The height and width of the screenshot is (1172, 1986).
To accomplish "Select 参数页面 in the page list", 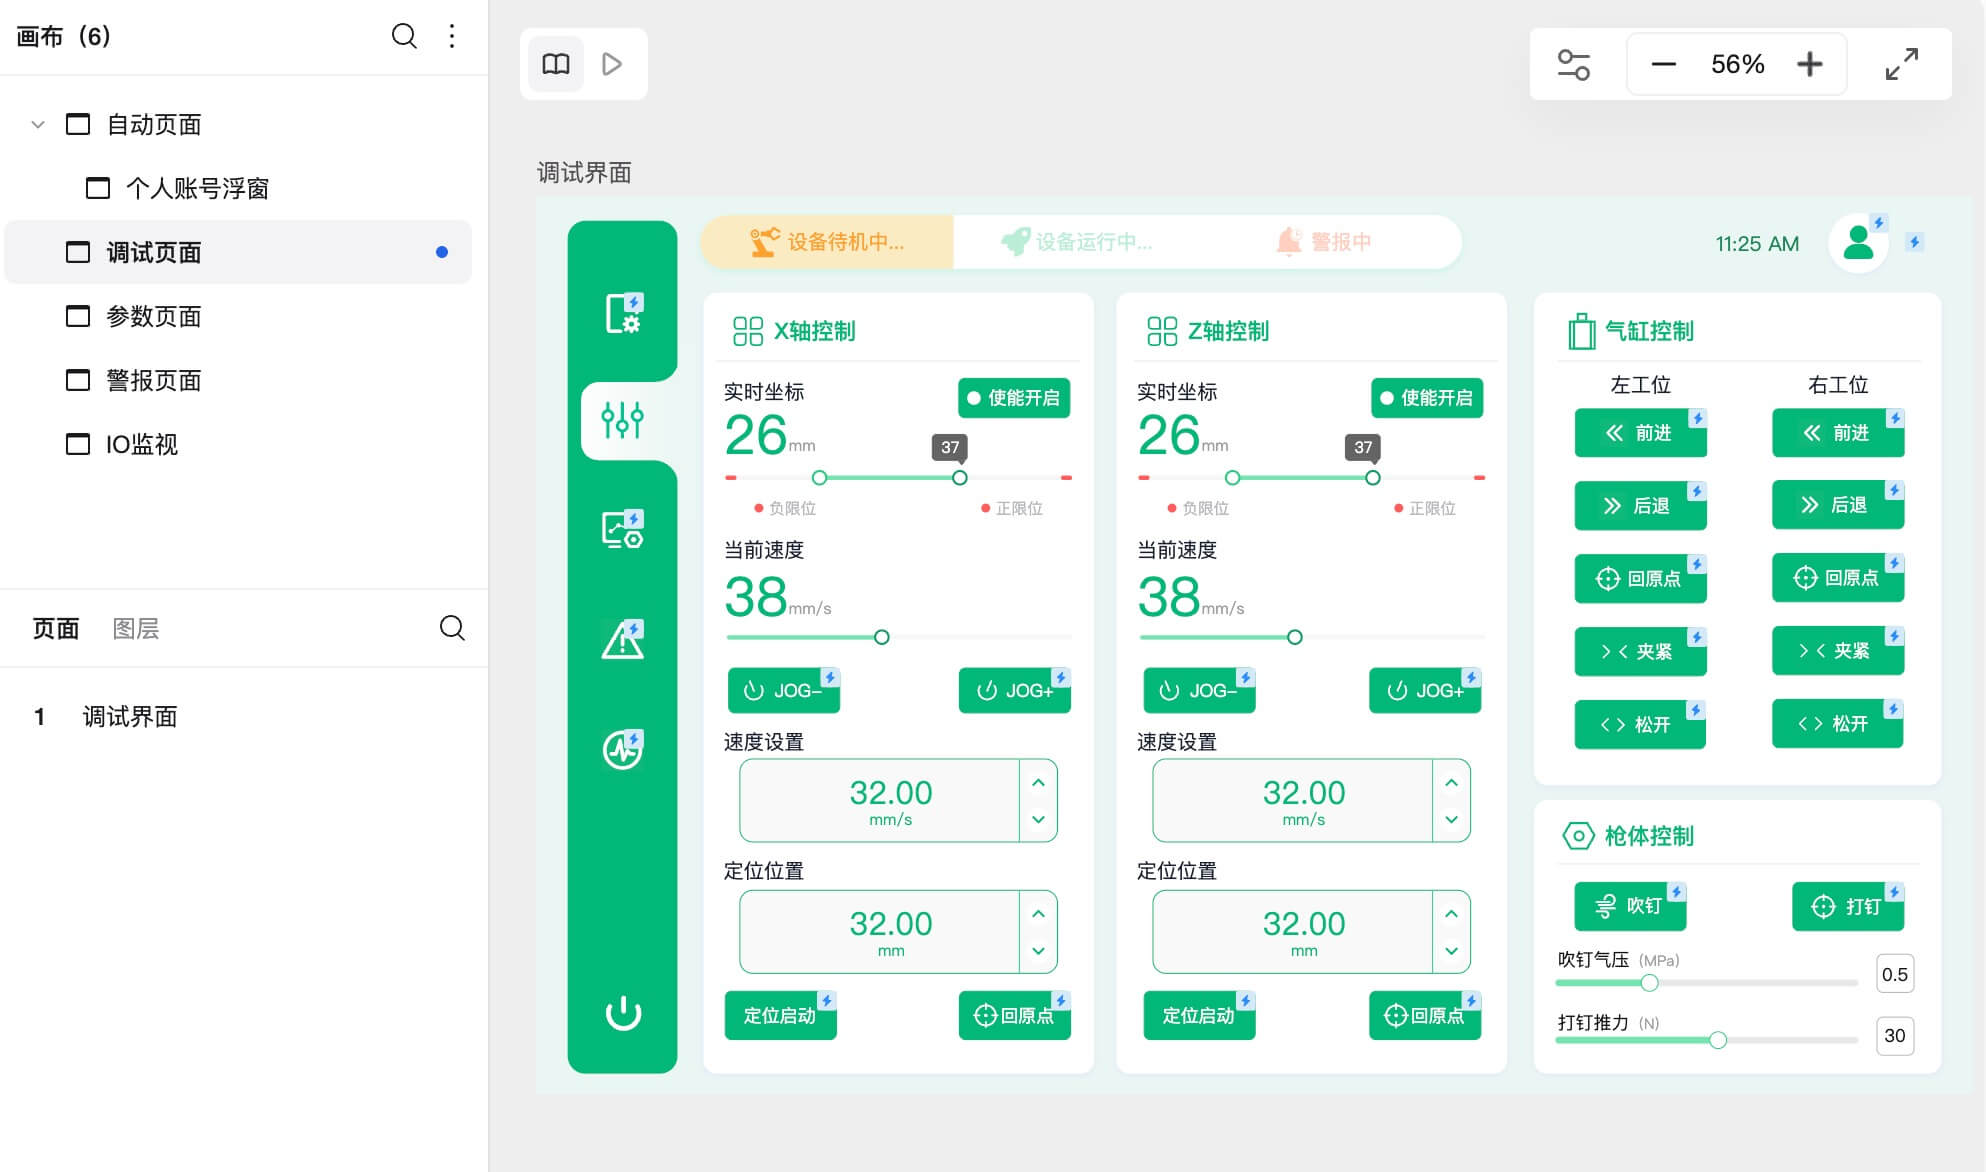I will (154, 316).
